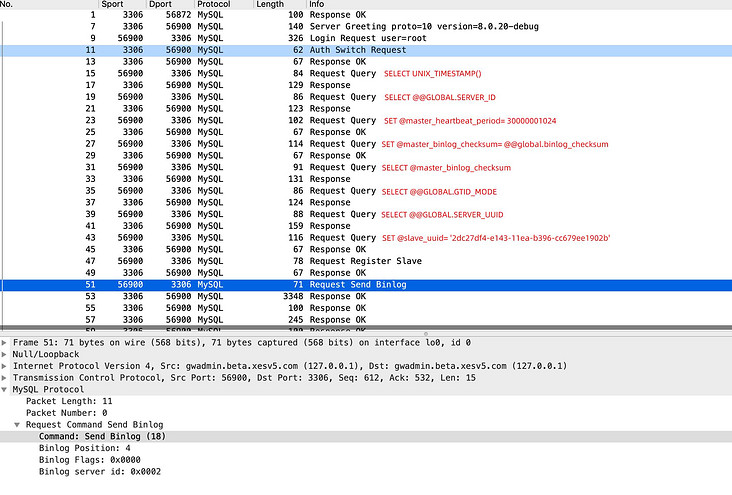Select packet 9 Login Request user=root
Image resolution: width=732 pixels, height=495 pixels.
coord(366,38)
